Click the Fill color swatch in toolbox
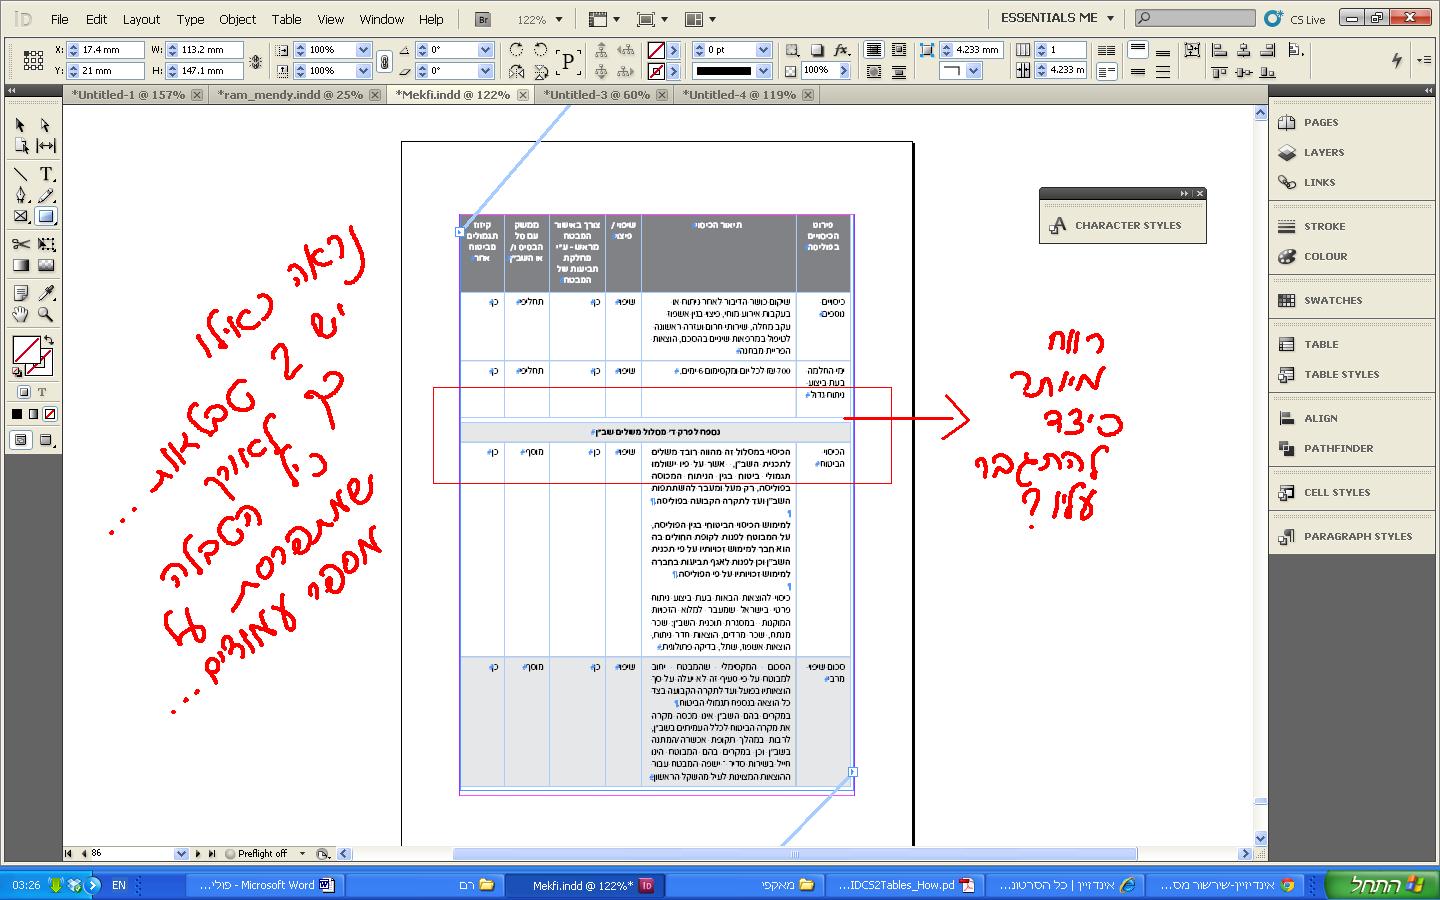Viewport: 1440px width, 900px height. coord(25,349)
